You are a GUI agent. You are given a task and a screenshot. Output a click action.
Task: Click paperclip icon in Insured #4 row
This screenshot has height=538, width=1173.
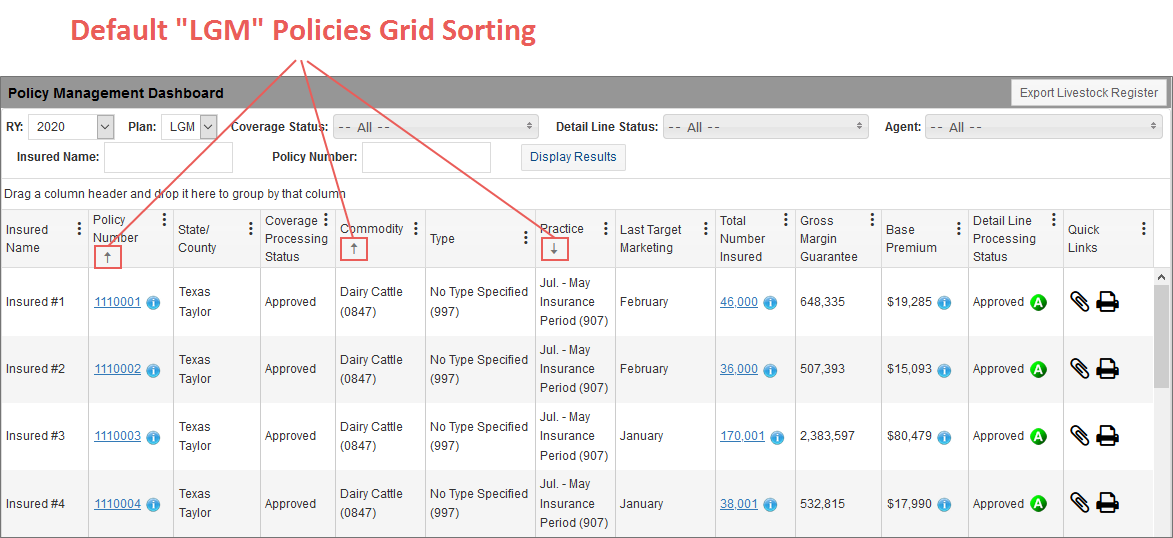(1079, 503)
